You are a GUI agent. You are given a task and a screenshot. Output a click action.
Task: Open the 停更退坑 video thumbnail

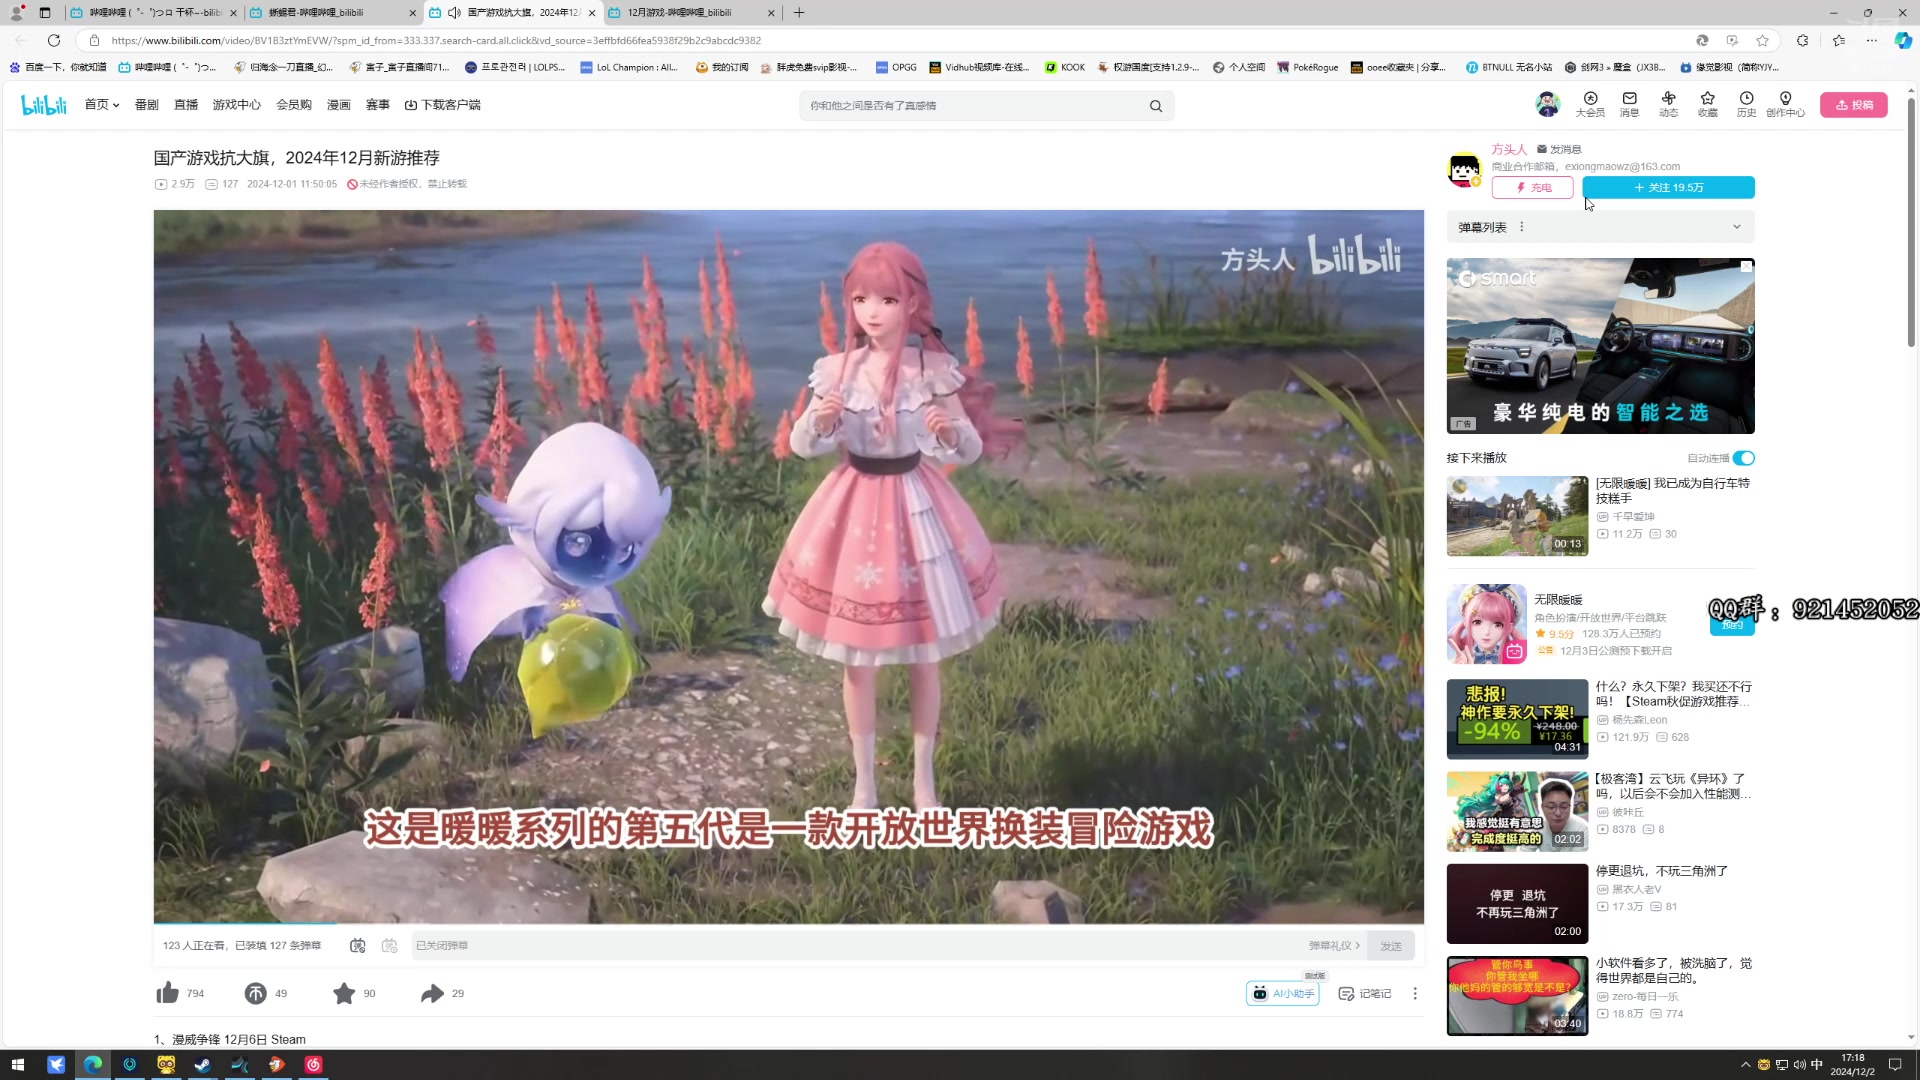coord(1517,904)
